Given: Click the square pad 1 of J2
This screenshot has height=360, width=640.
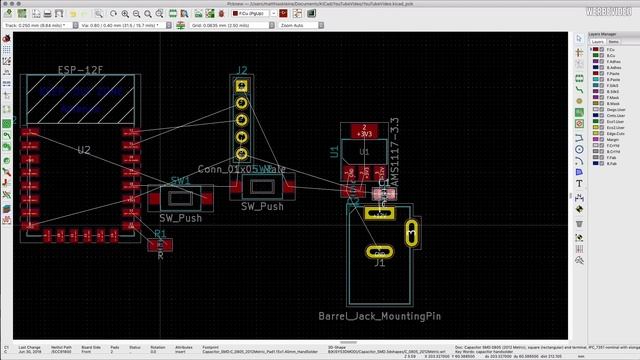Looking at the screenshot, I should coord(242,86).
